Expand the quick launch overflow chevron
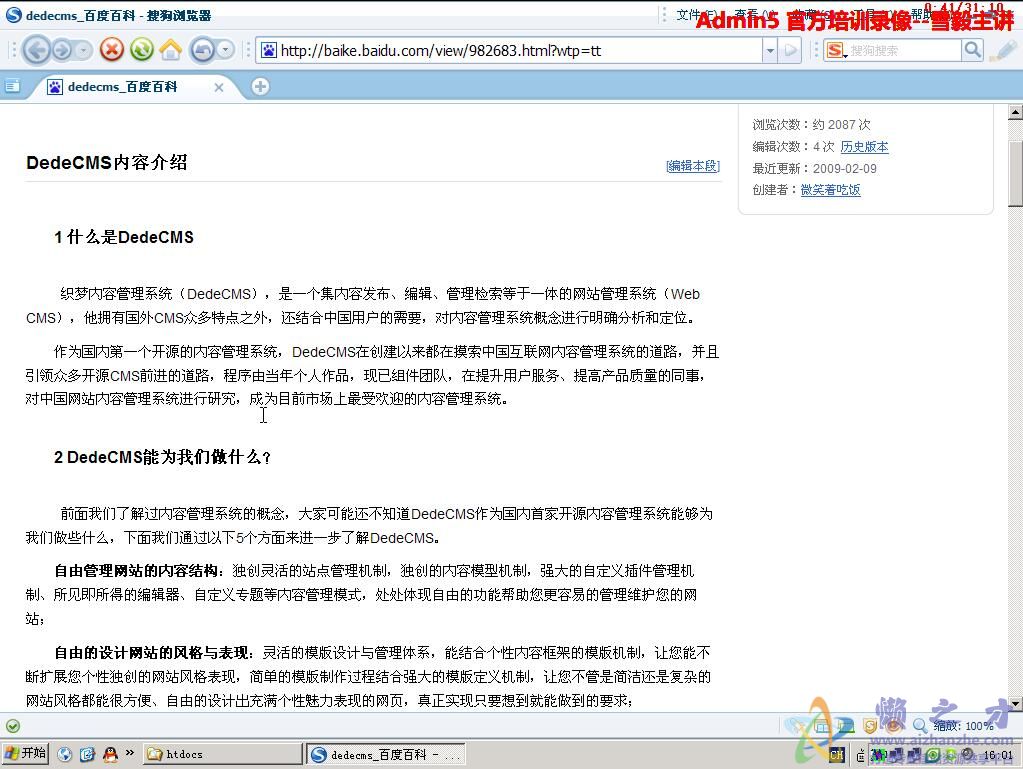This screenshot has width=1023, height=769. coord(129,753)
